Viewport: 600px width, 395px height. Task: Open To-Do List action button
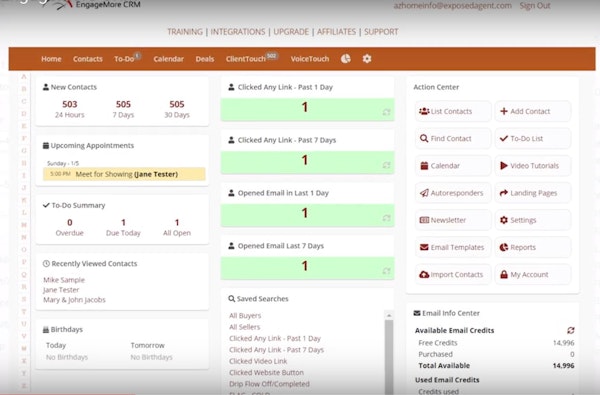(x=533, y=139)
